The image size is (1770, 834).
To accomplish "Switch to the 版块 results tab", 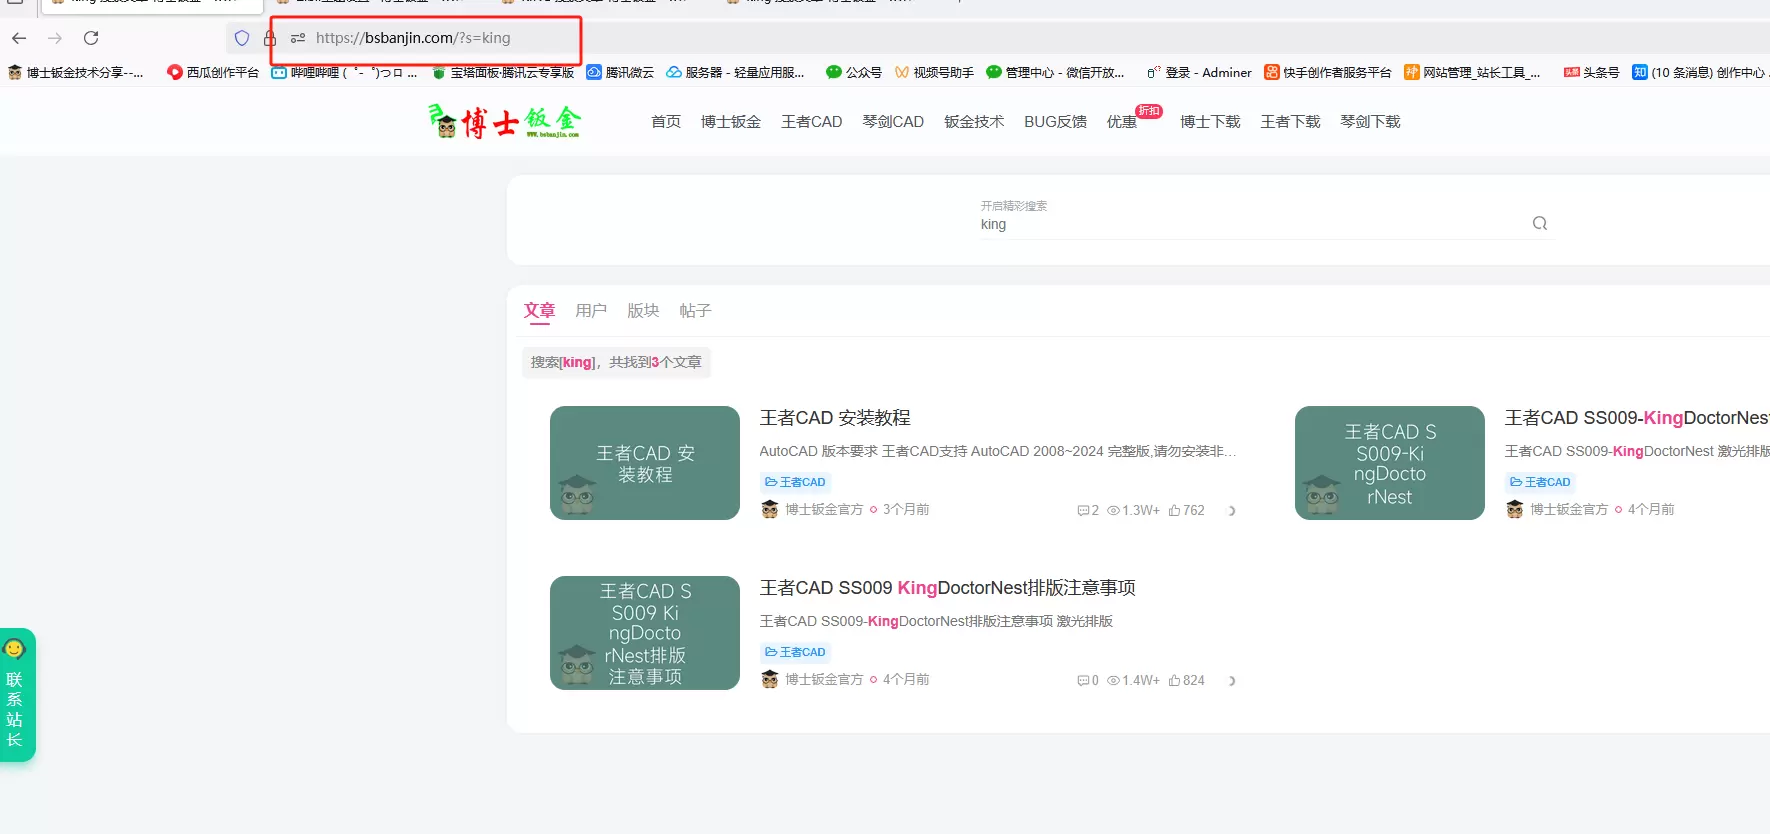I will tap(643, 311).
